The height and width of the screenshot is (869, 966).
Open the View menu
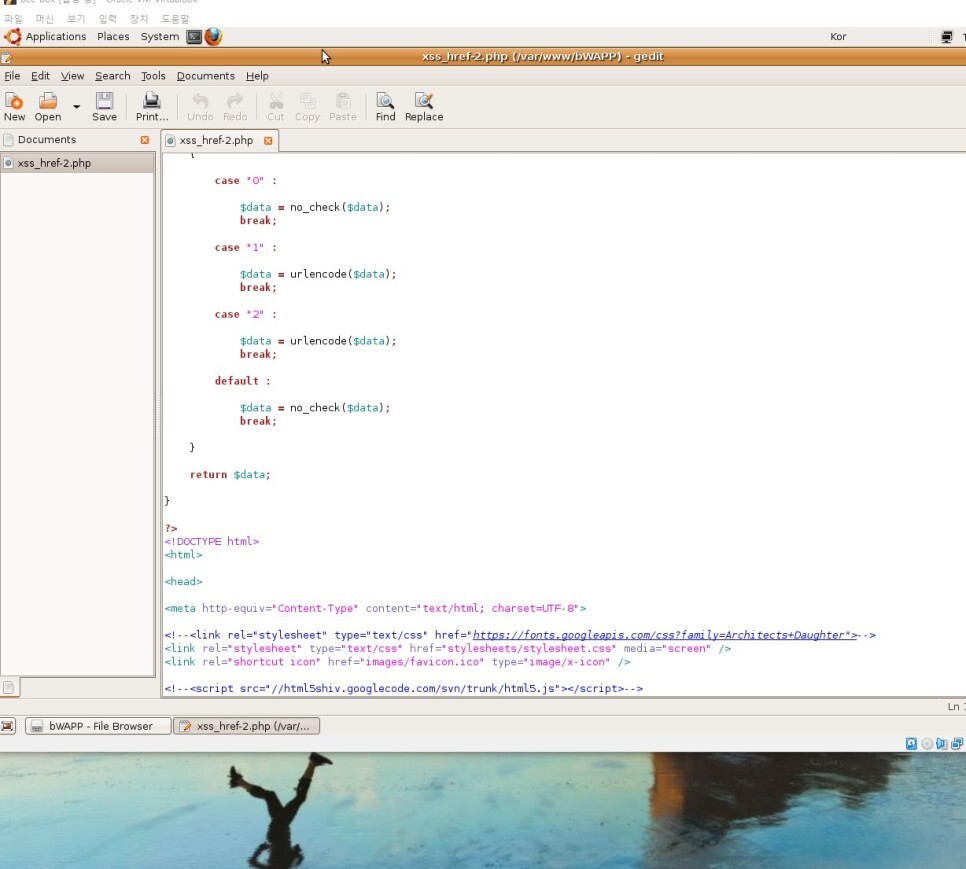[x=72, y=76]
